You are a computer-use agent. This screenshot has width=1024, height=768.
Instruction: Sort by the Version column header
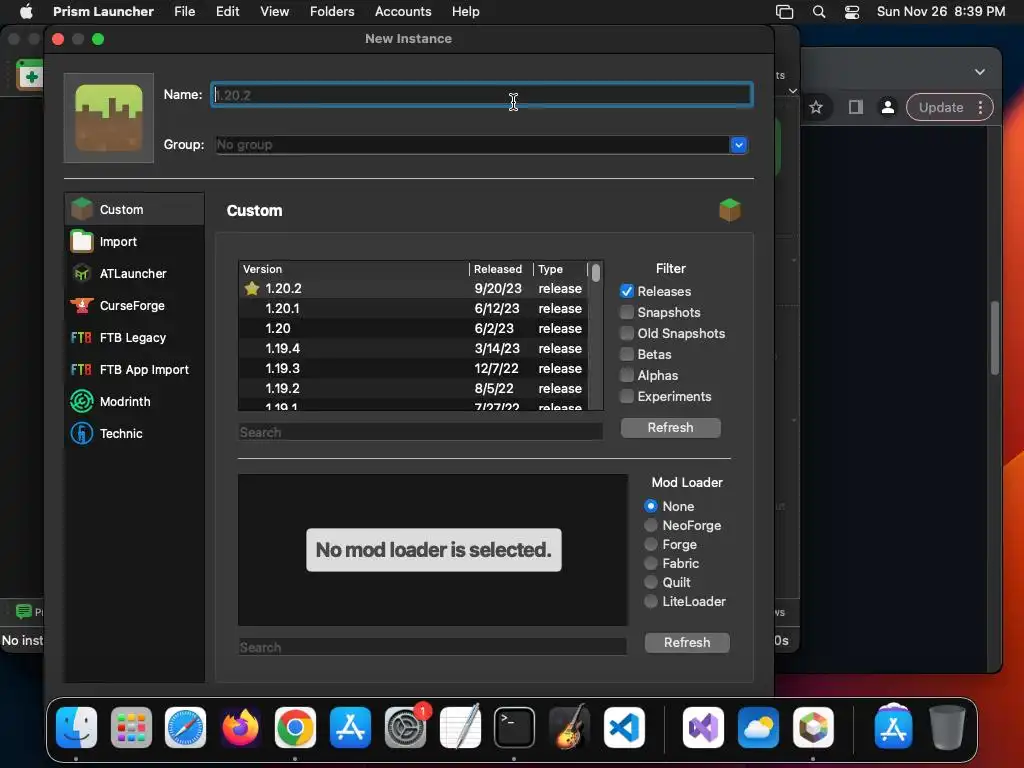[x=354, y=269]
